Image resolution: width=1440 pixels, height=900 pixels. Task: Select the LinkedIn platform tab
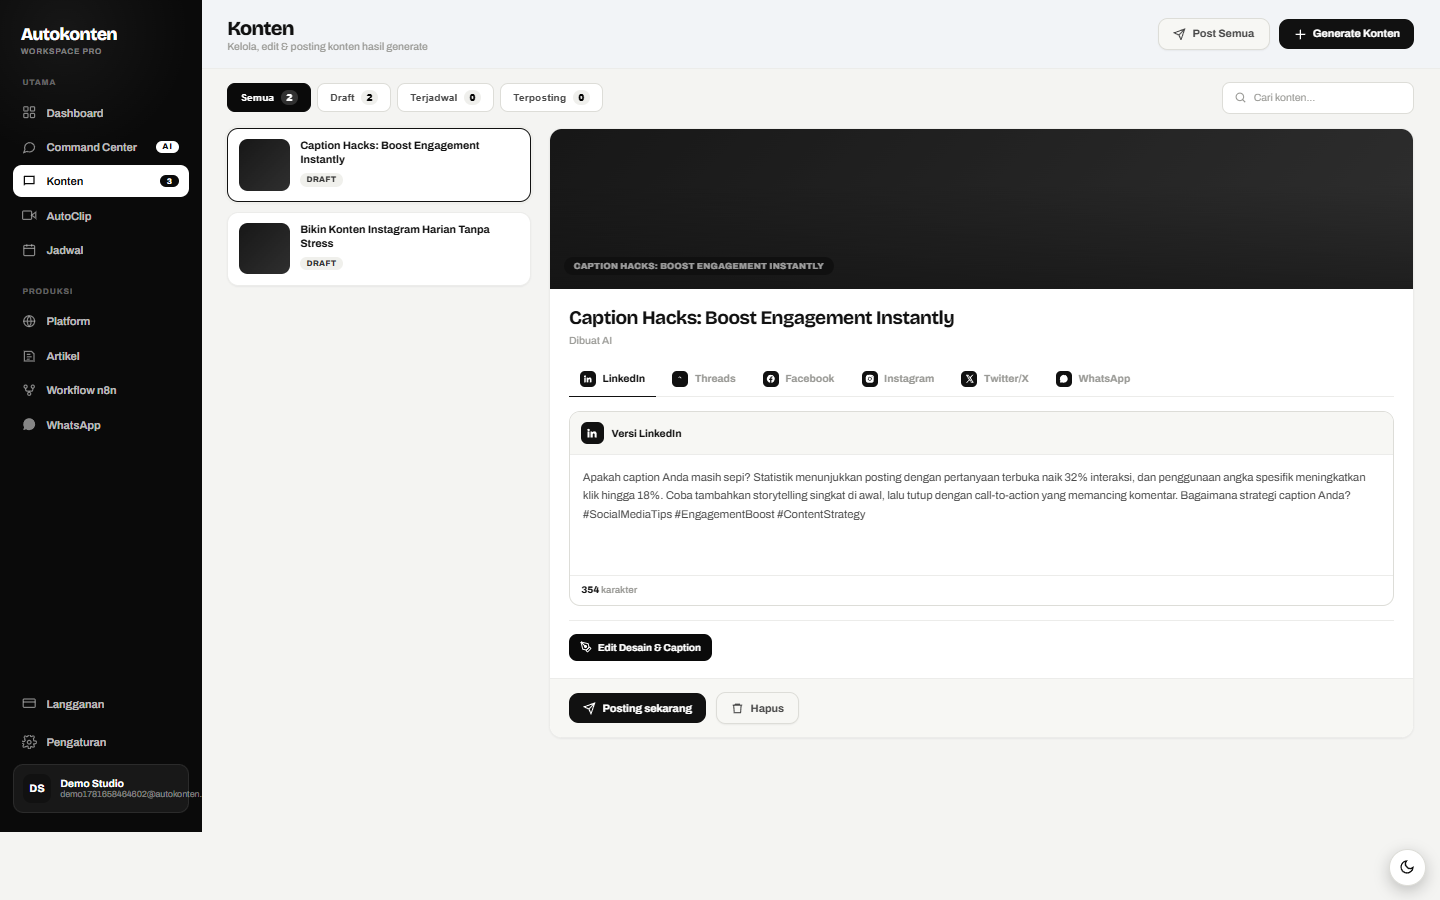(x=613, y=379)
